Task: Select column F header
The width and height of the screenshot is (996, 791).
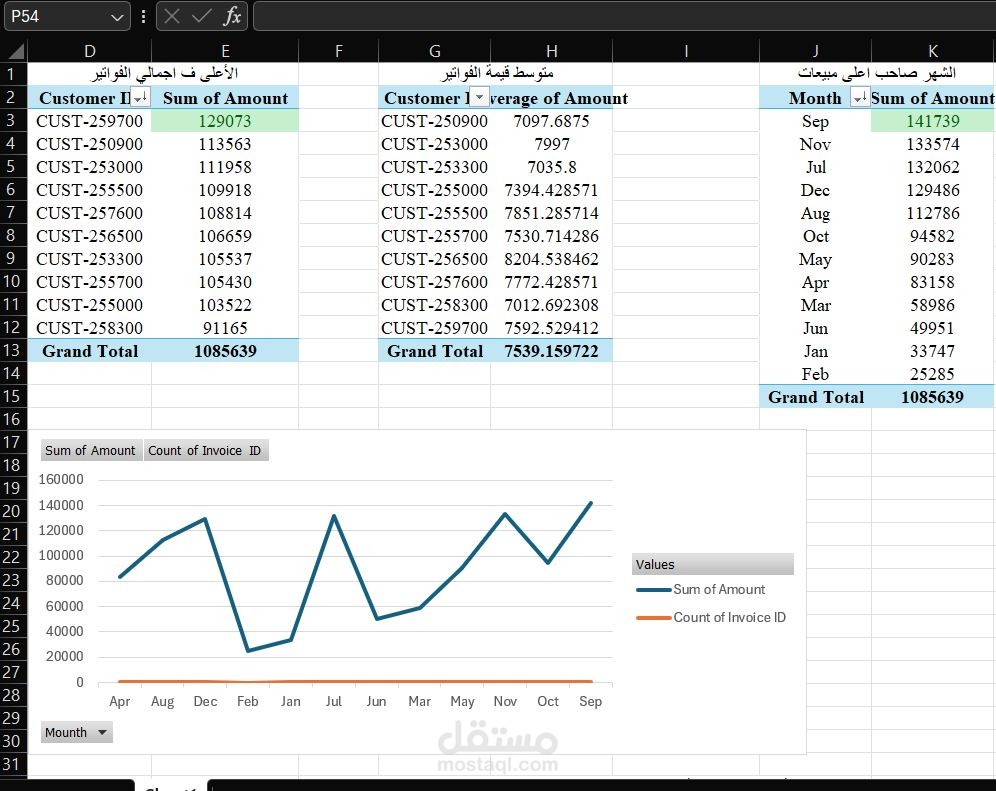Action: click(339, 51)
